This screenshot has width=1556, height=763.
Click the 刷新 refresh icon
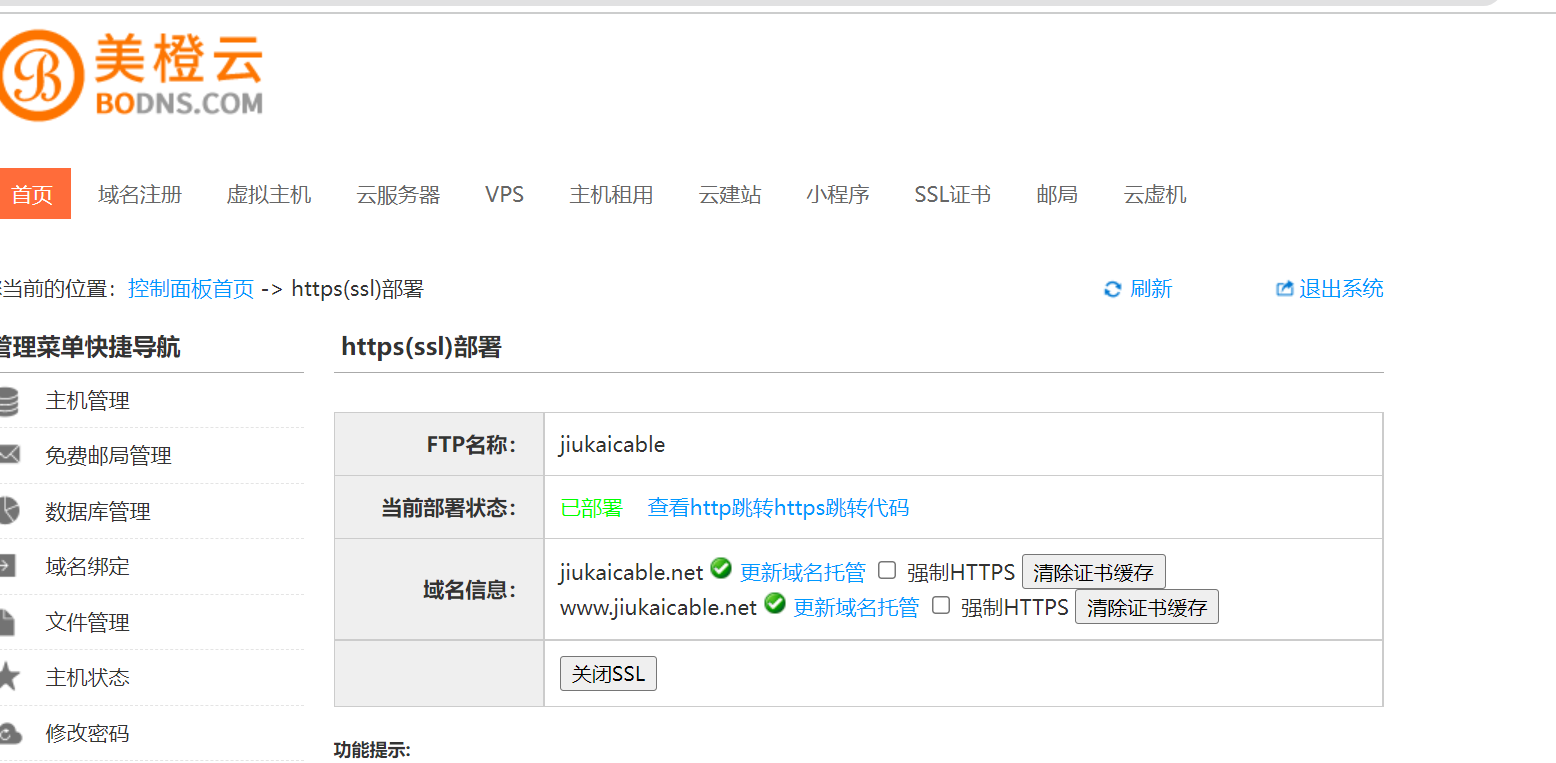point(1112,289)
